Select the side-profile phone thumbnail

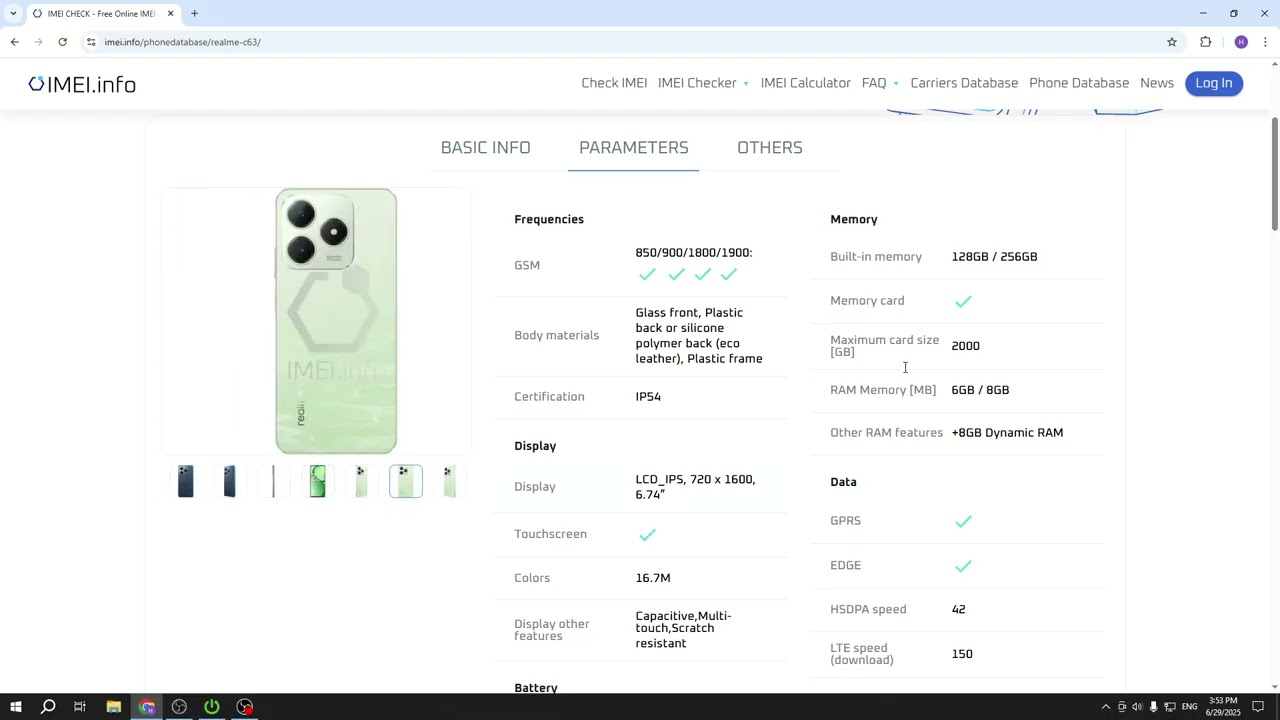pos(274,481)
